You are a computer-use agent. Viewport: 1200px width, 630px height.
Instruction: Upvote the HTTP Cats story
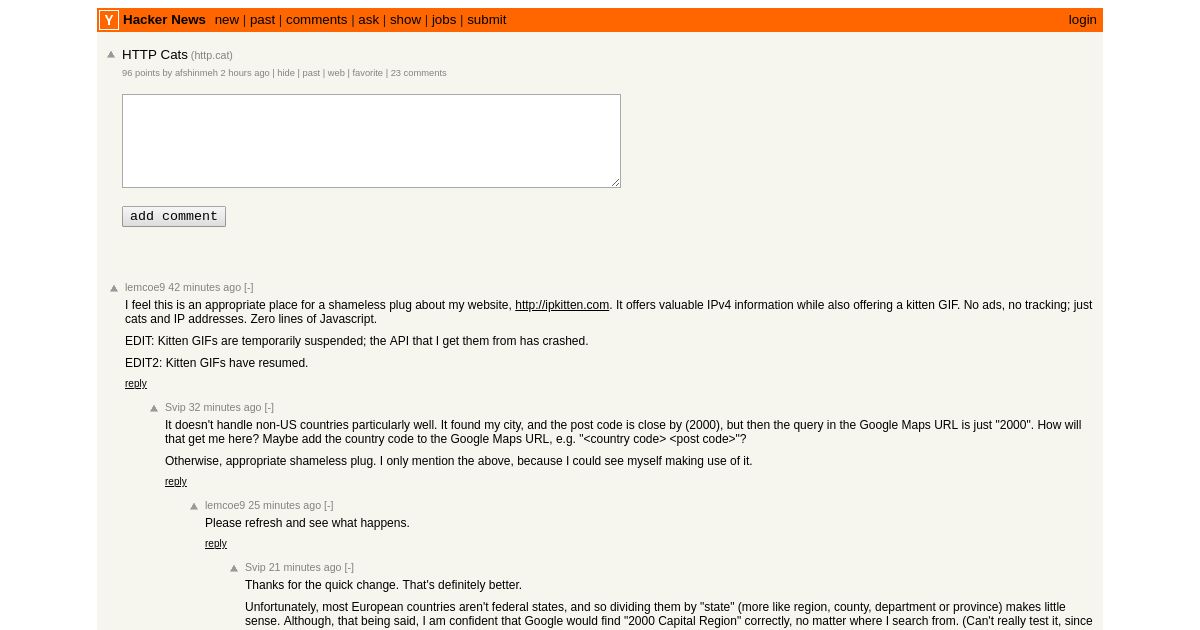(111, 55)
